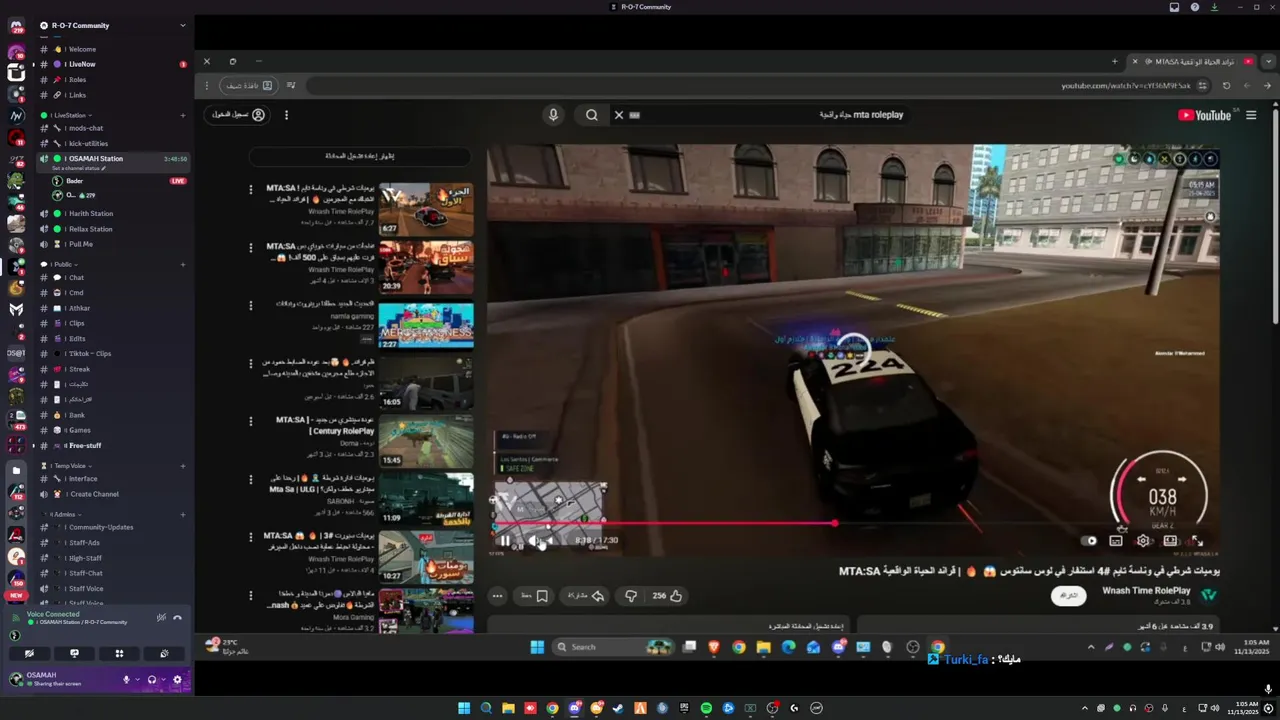Open 6:27 recommended video thumbnail
The height and width of the screenshot is (720, 1280).
[x=426, y=209]
